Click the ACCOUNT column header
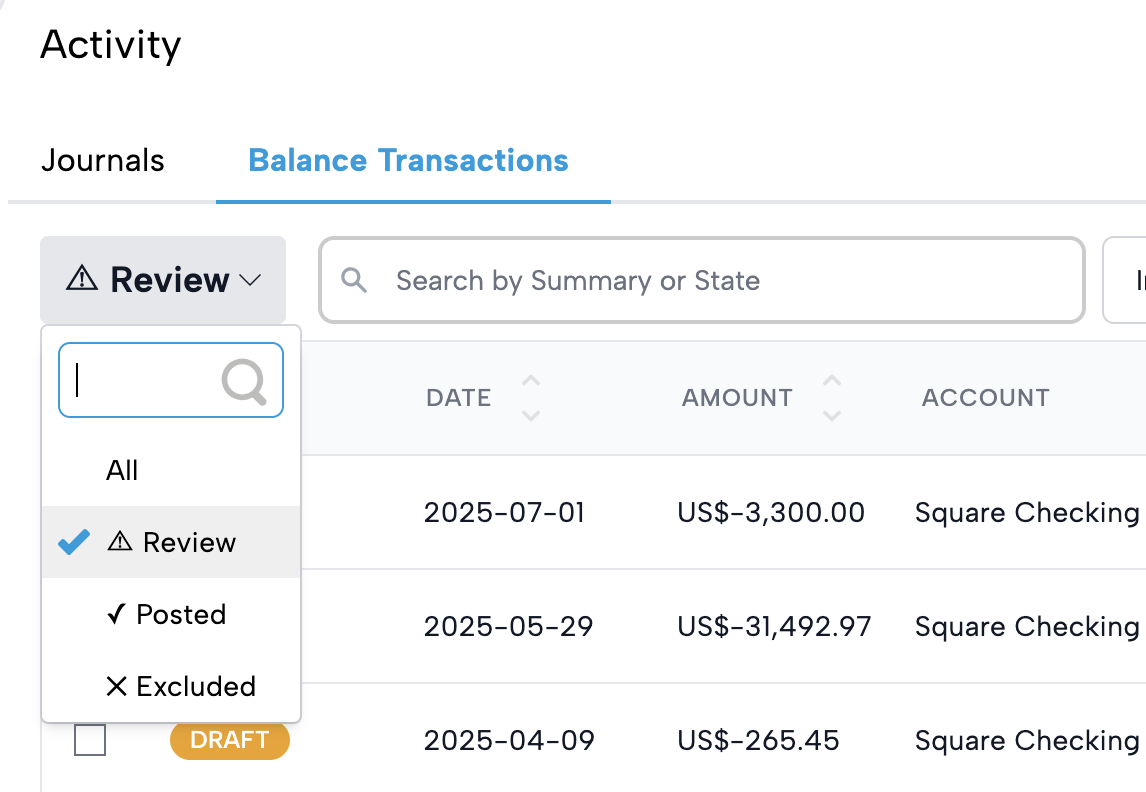 985,398
